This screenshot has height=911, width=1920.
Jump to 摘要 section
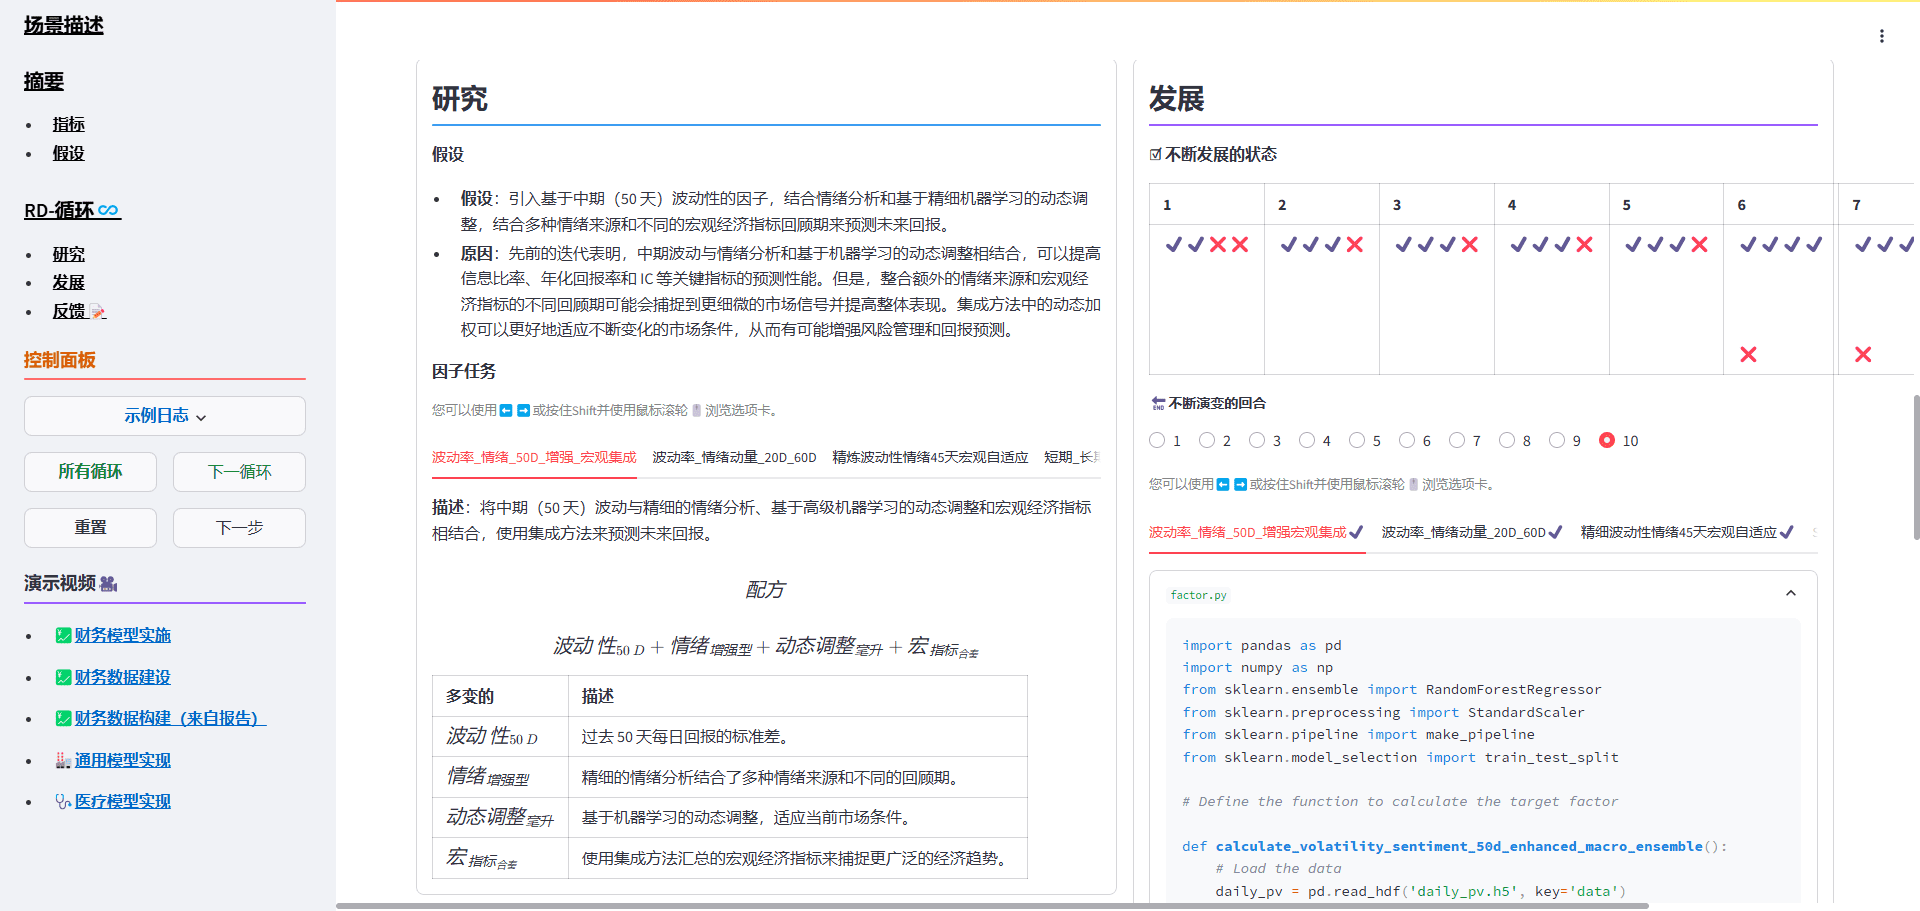pyautogui.click(x=44, y=81)
